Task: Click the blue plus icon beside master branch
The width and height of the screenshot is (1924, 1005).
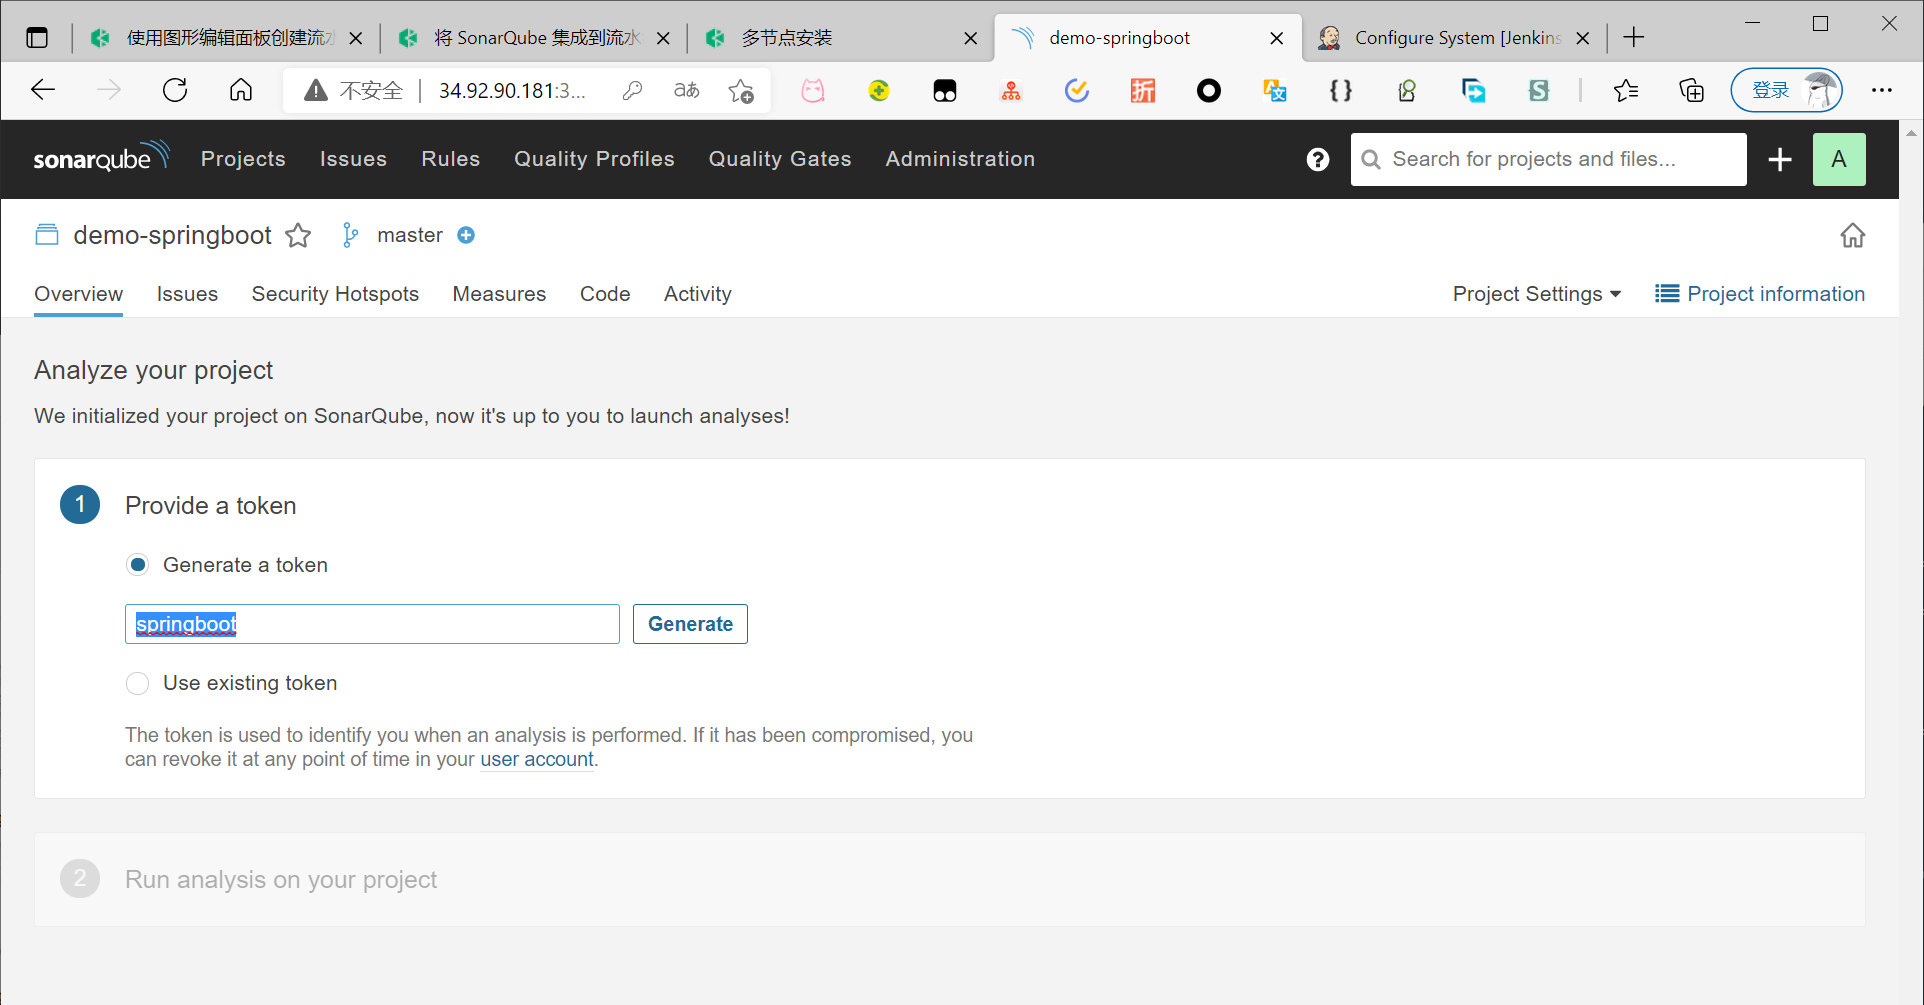Action: pyautogui.click(x=466, y=235)
